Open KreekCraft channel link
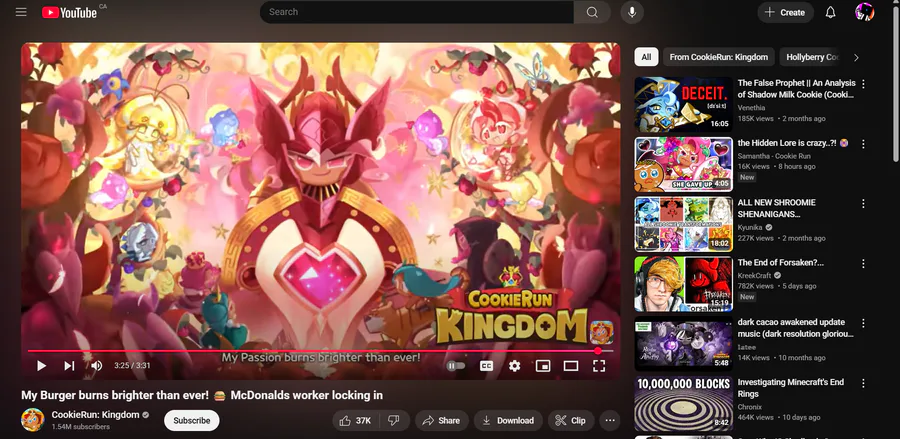The width and height of the screenshot is (900, 439). pyautogui.click(x=754, y=275)
